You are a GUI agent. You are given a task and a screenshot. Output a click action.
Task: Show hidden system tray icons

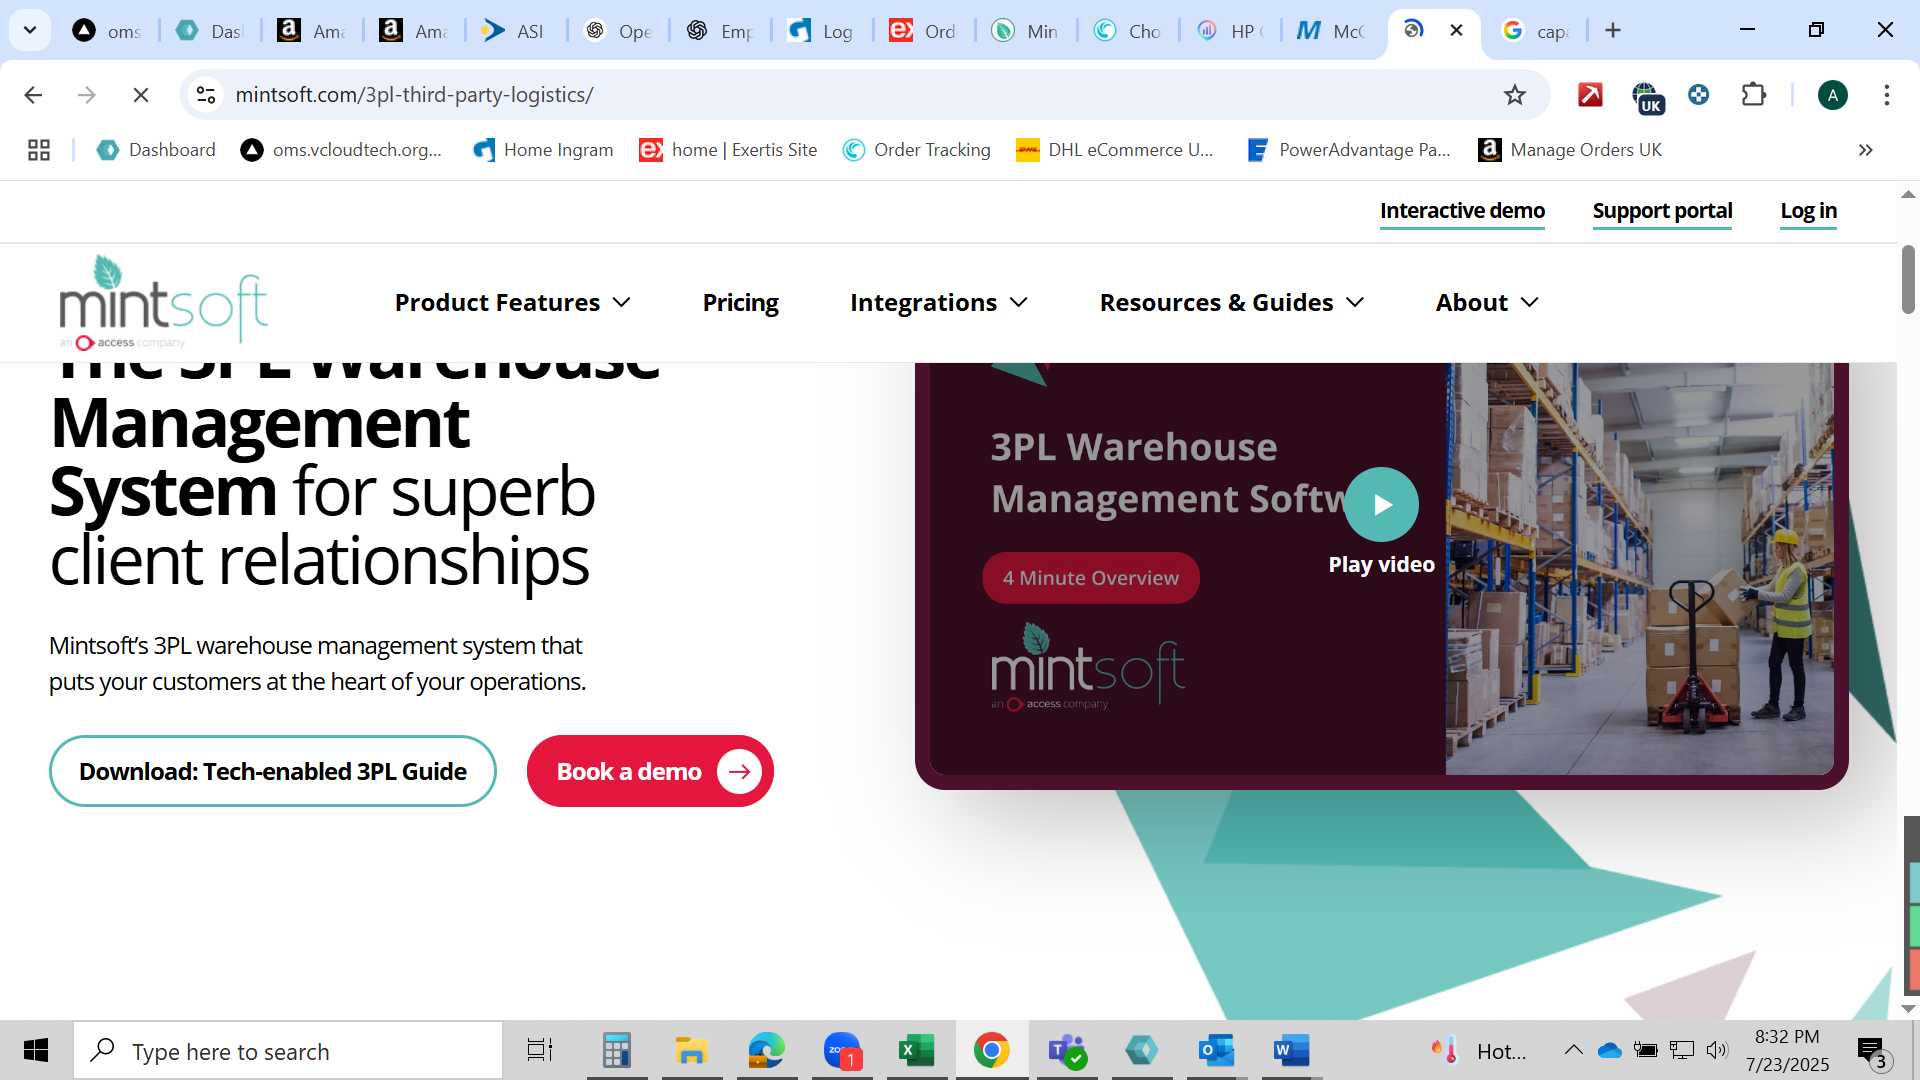(1573, 1050)
